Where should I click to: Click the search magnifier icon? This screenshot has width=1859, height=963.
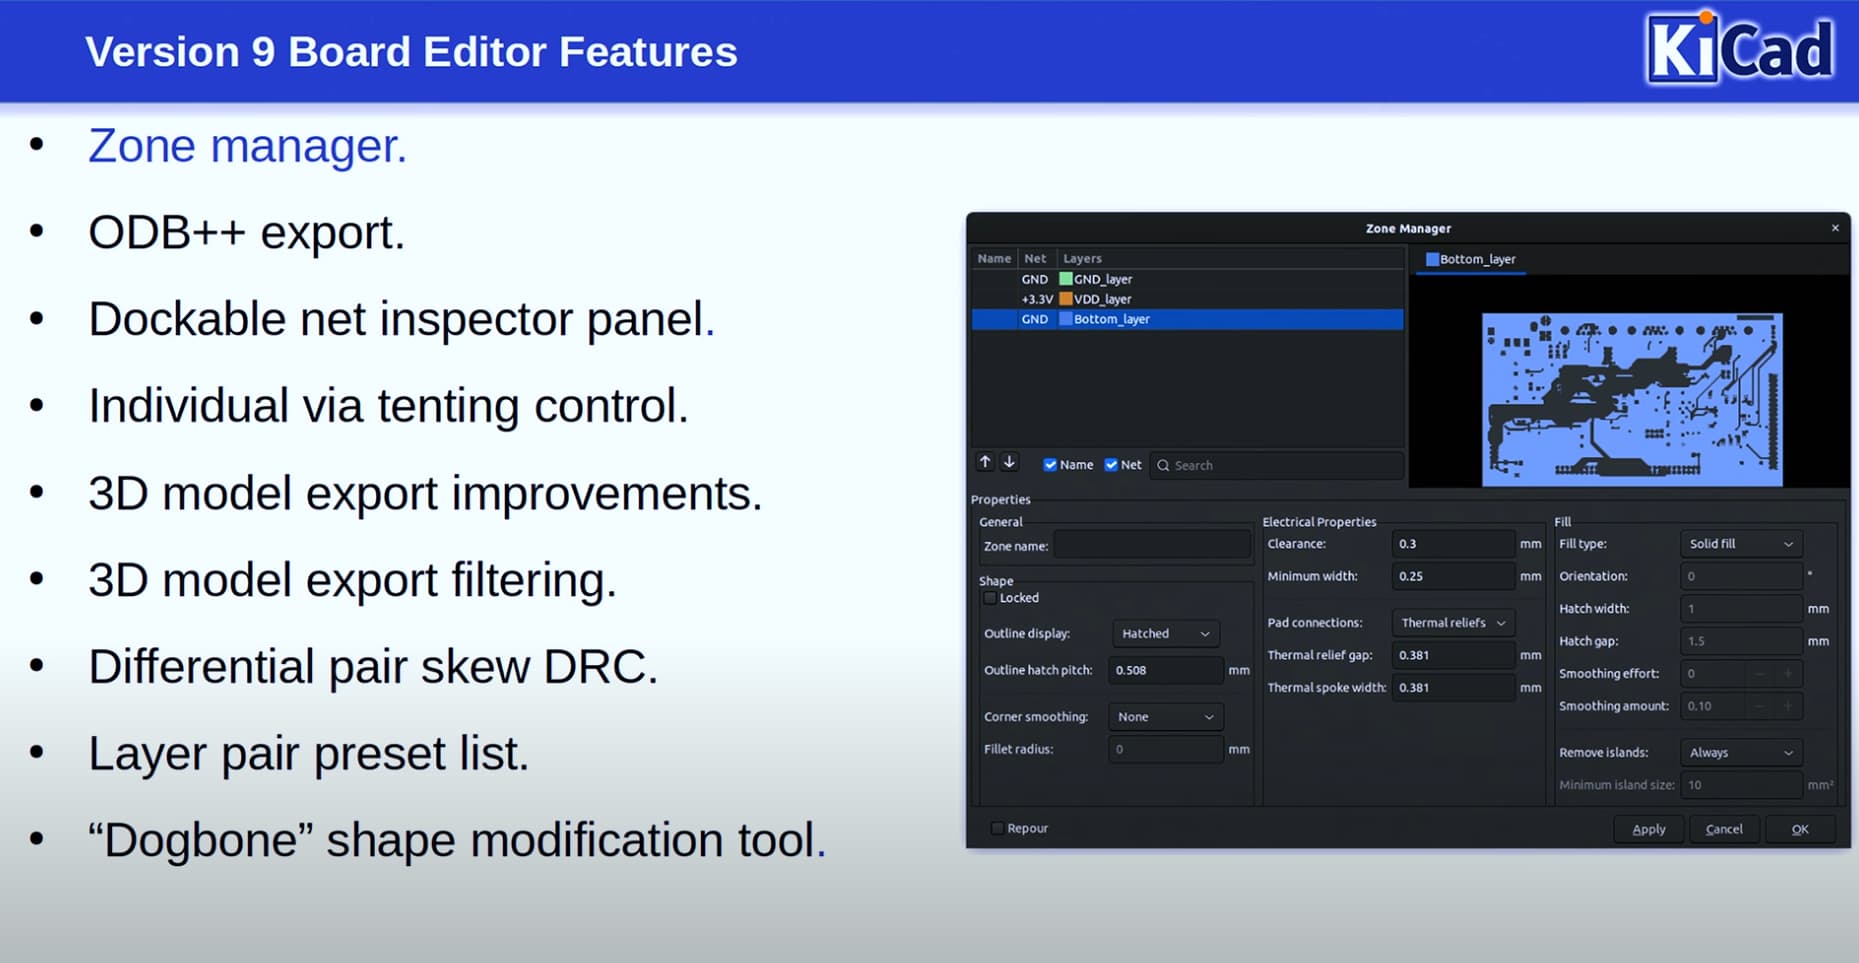point(1163,465)
